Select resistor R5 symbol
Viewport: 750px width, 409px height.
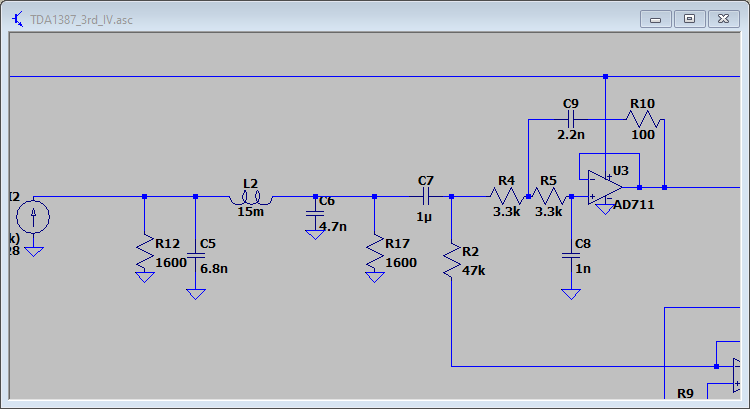pyautogui.click(x=549, y=196)
